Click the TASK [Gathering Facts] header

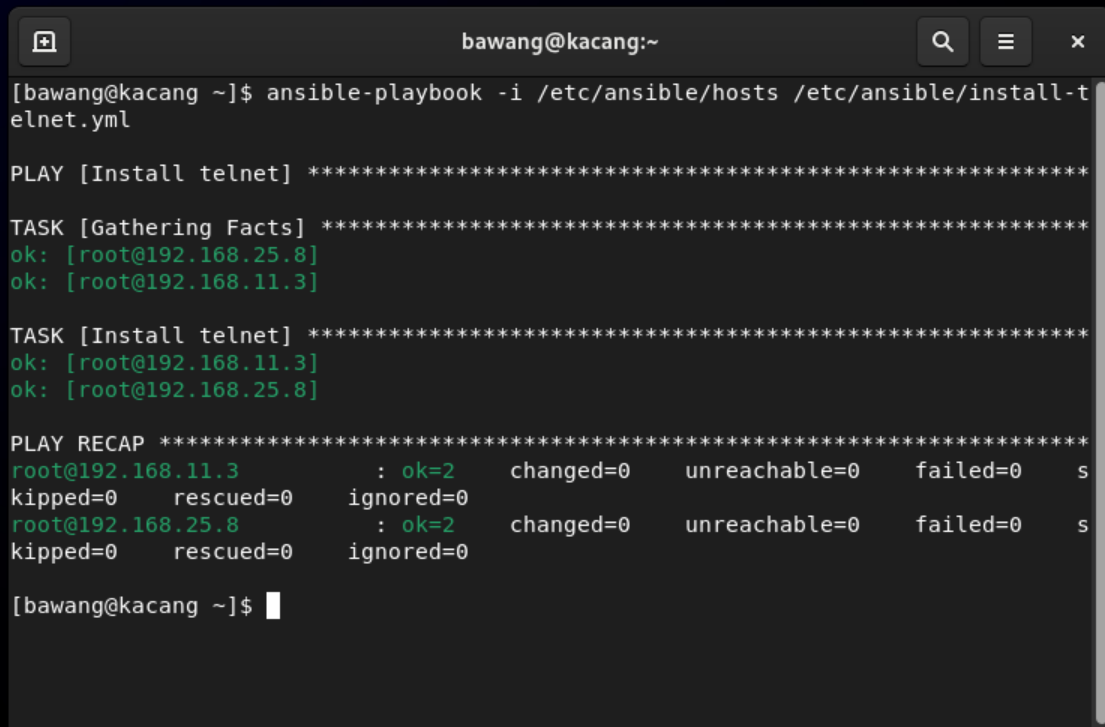coord(158,228)
